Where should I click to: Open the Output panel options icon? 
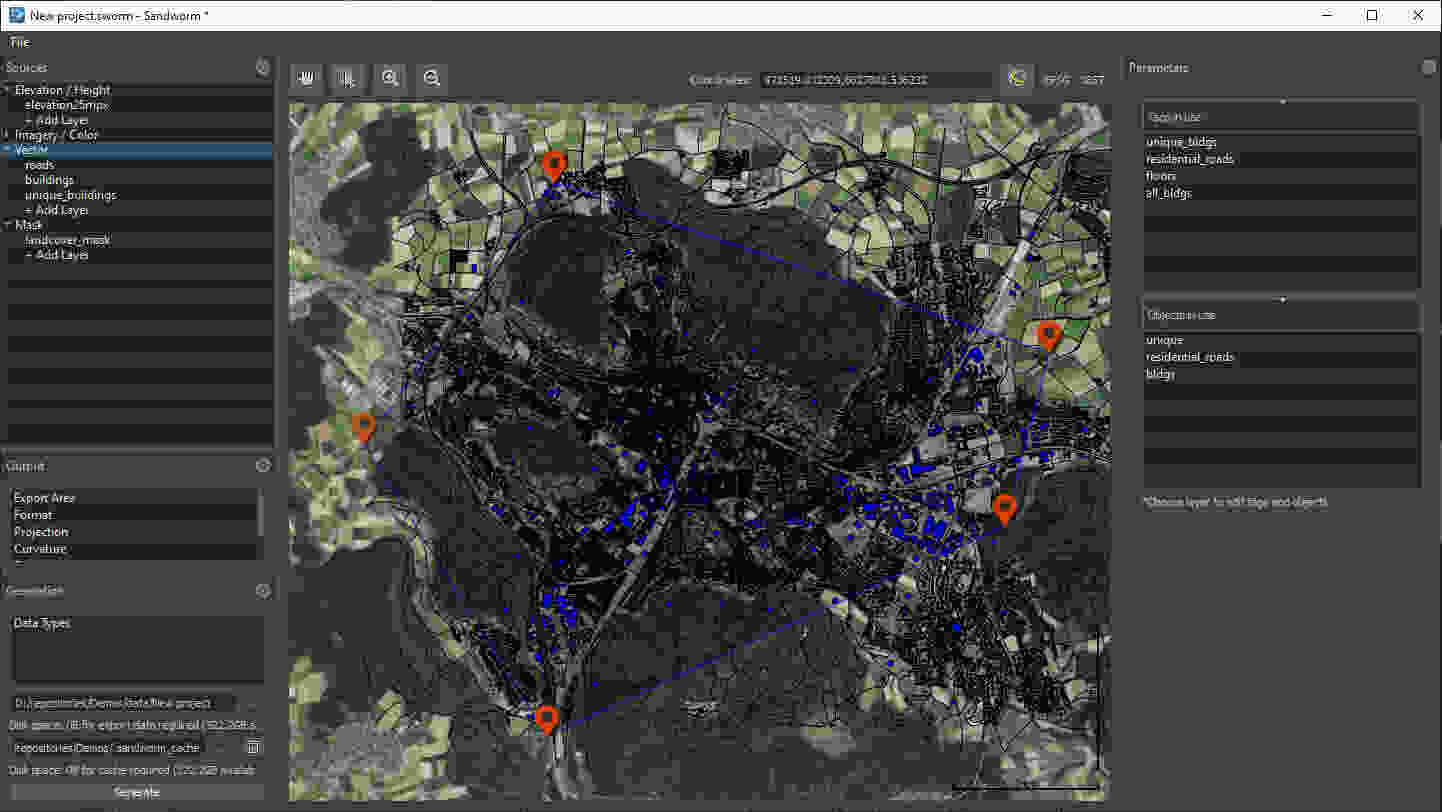[263, 466]
